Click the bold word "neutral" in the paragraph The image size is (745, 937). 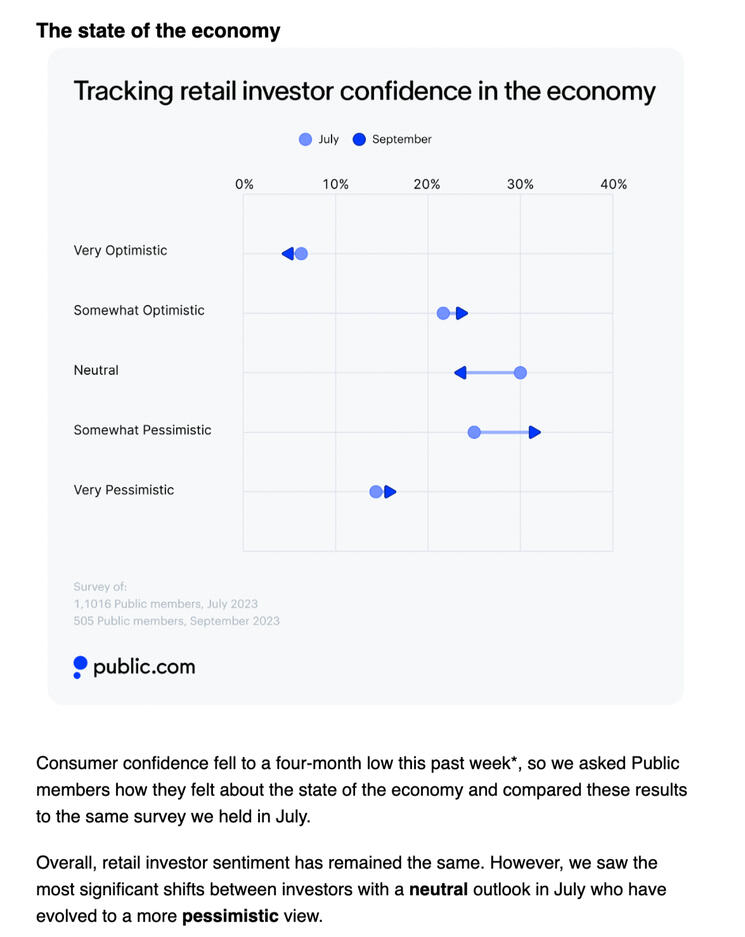tap(438, 889)
